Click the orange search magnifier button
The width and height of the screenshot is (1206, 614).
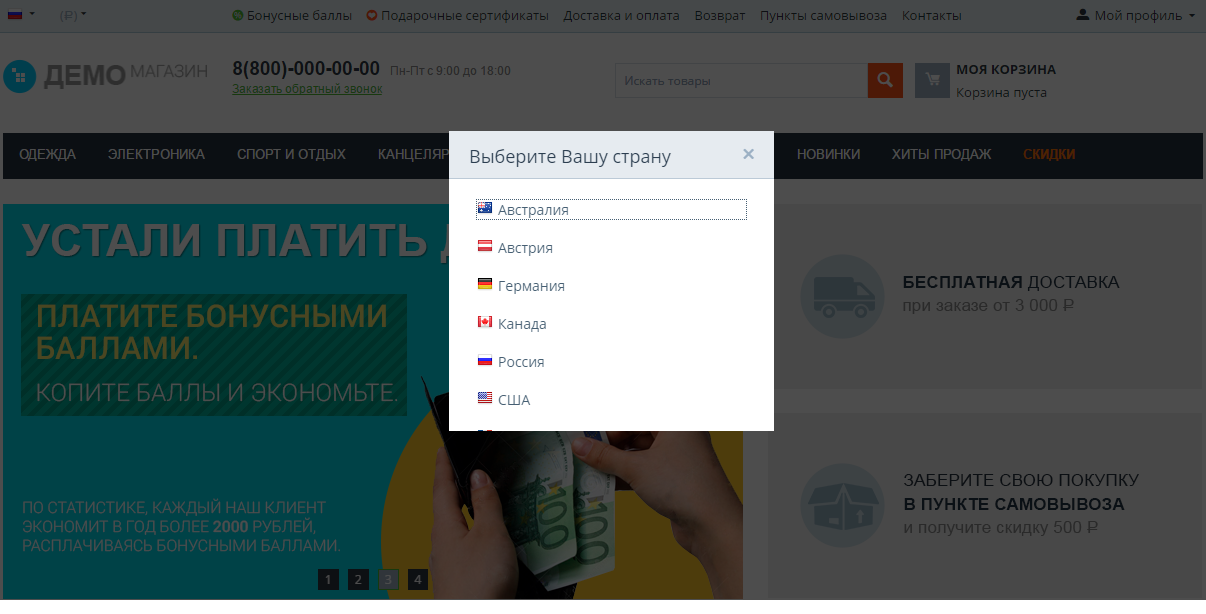click(884, 80)
